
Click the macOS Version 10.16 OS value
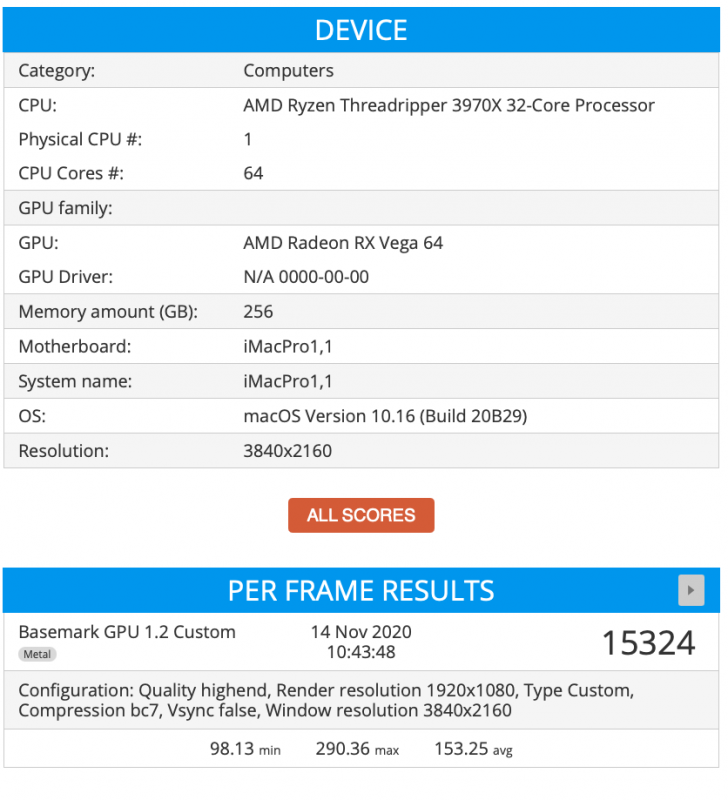click(x=385, y=416)
